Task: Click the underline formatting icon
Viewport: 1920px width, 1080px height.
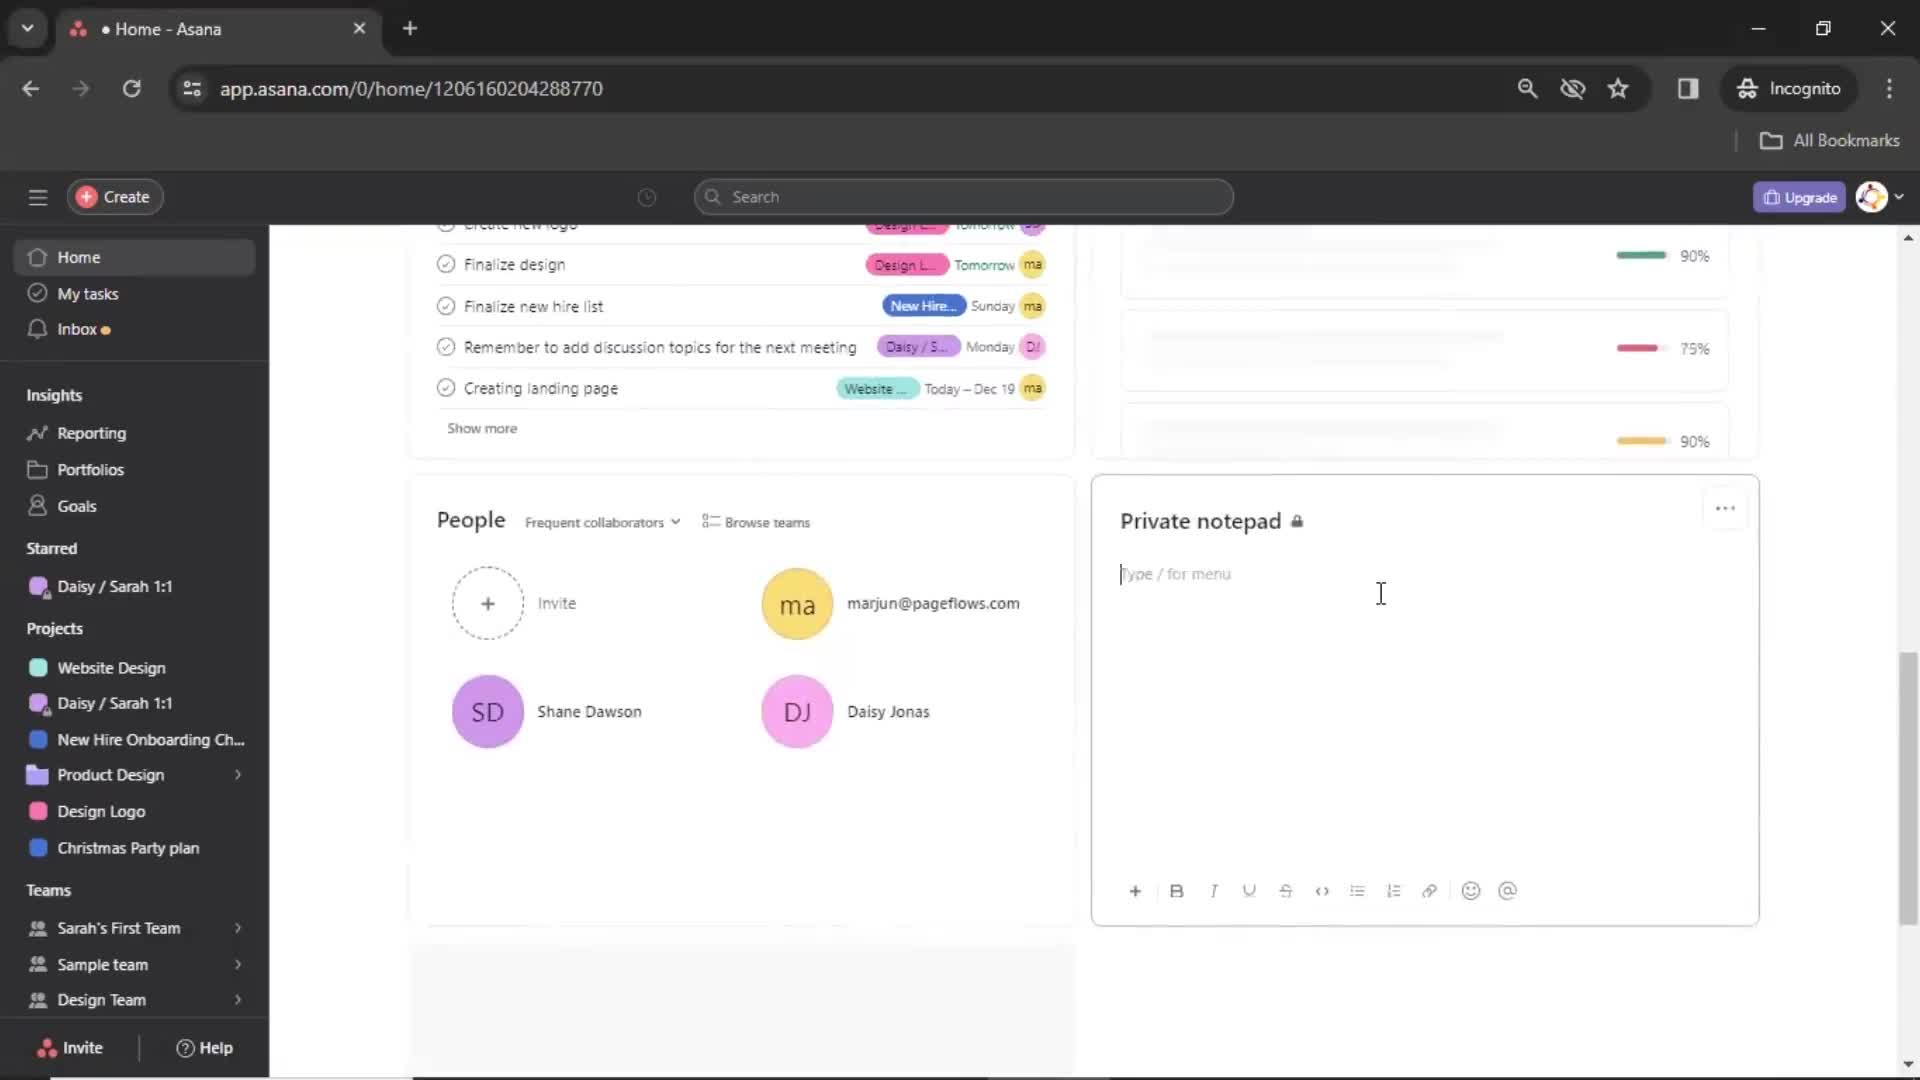Action: (x=1250, y=890)
